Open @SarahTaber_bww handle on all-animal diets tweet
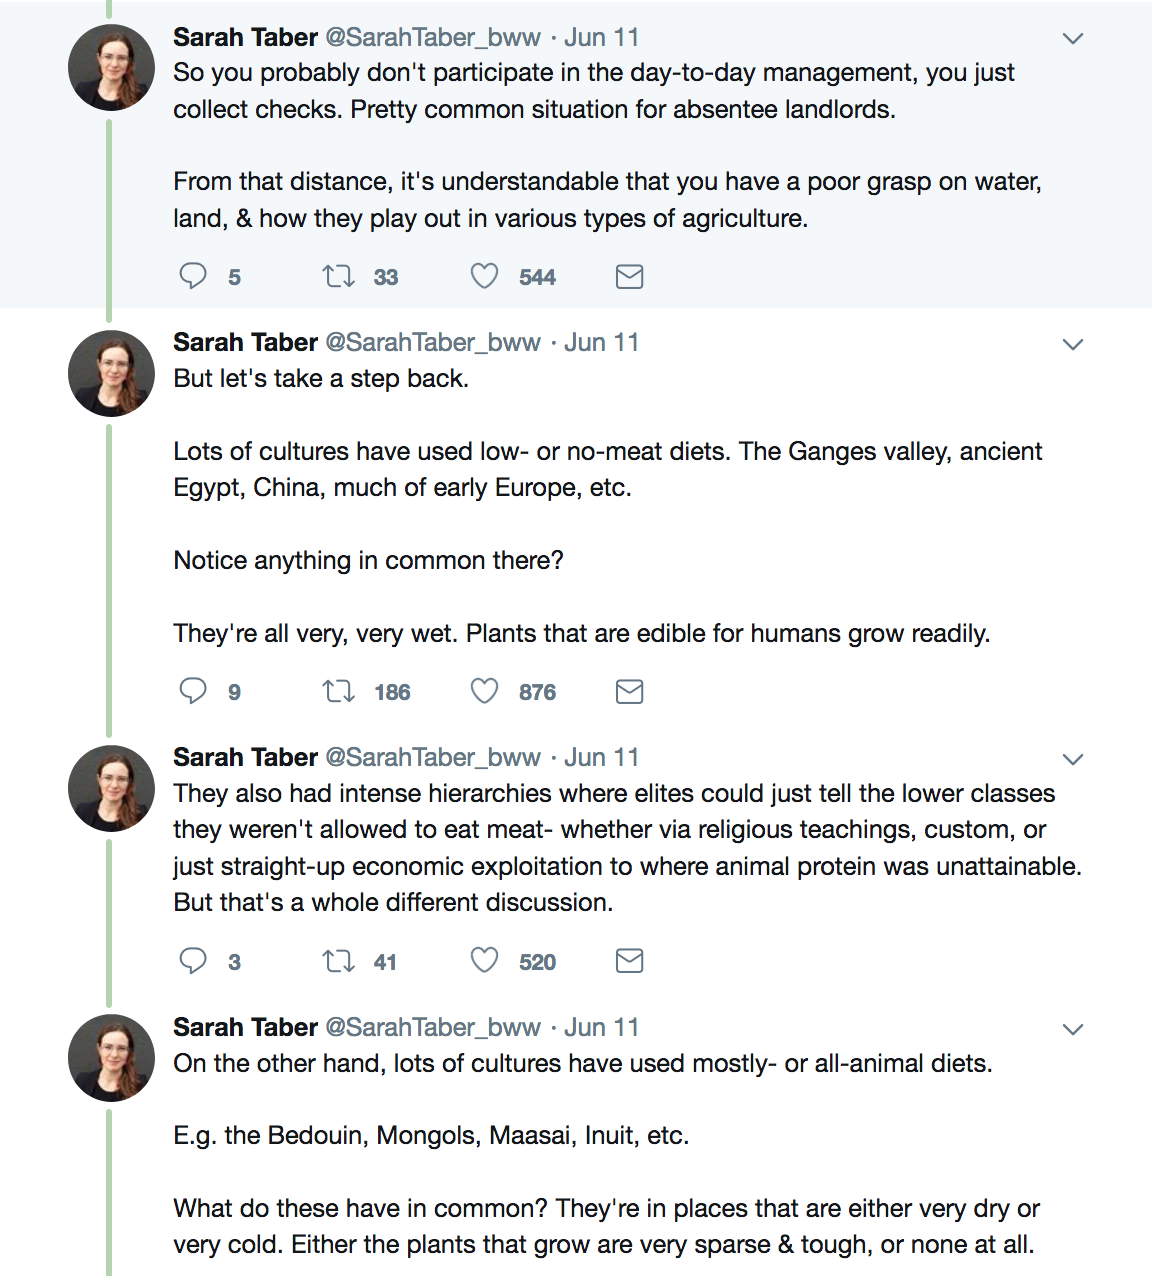Screen dimensions: 1152x1276 (433, 1027)
